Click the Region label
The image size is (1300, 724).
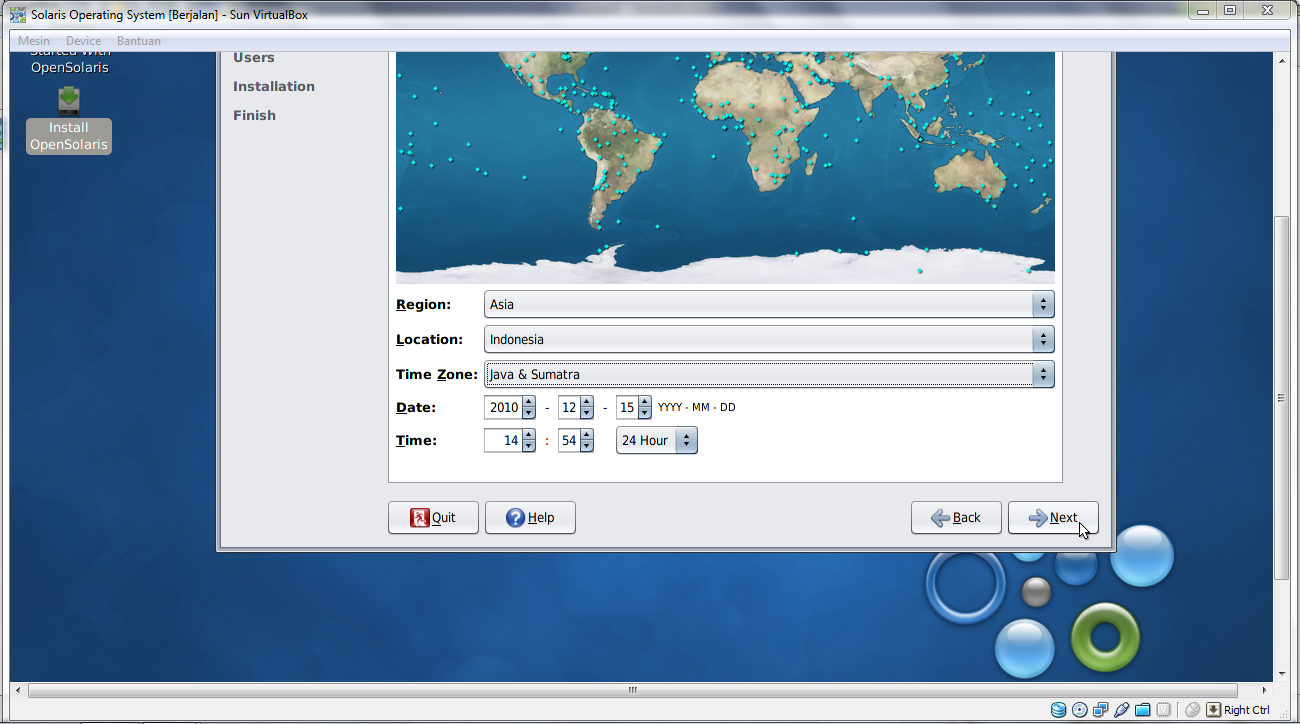(x=423, y=304)
